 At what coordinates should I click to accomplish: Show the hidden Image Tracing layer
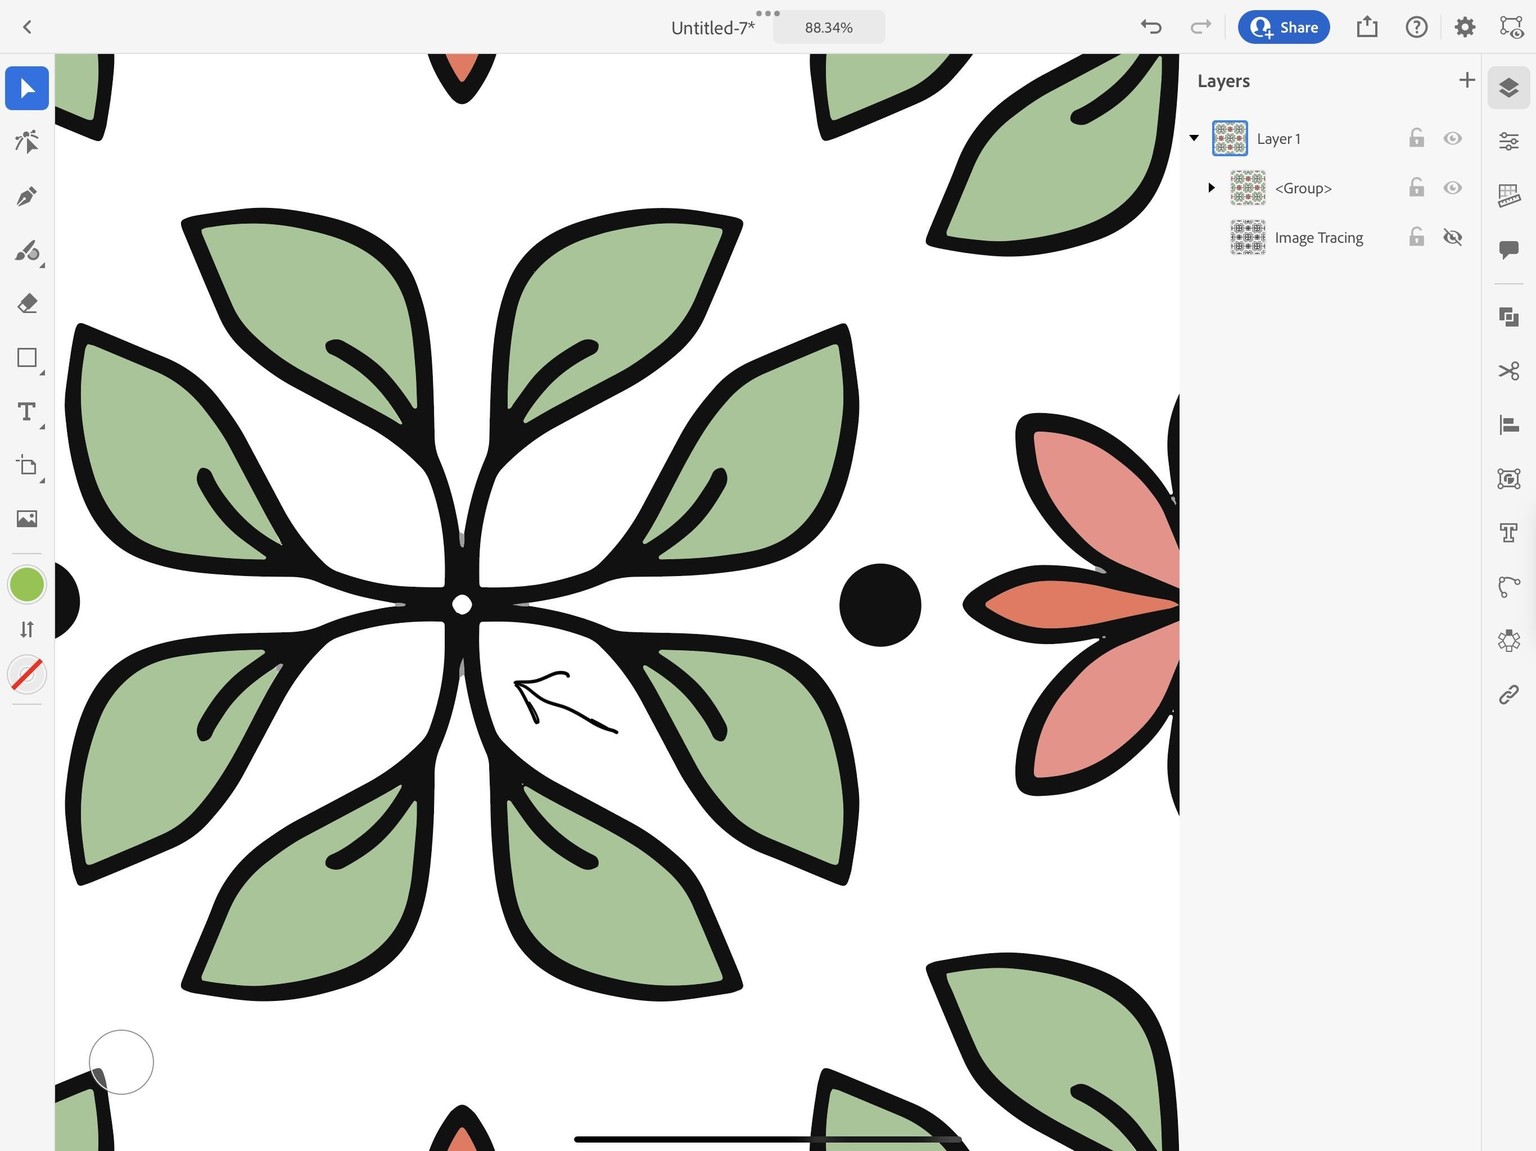click(1453, 237)
